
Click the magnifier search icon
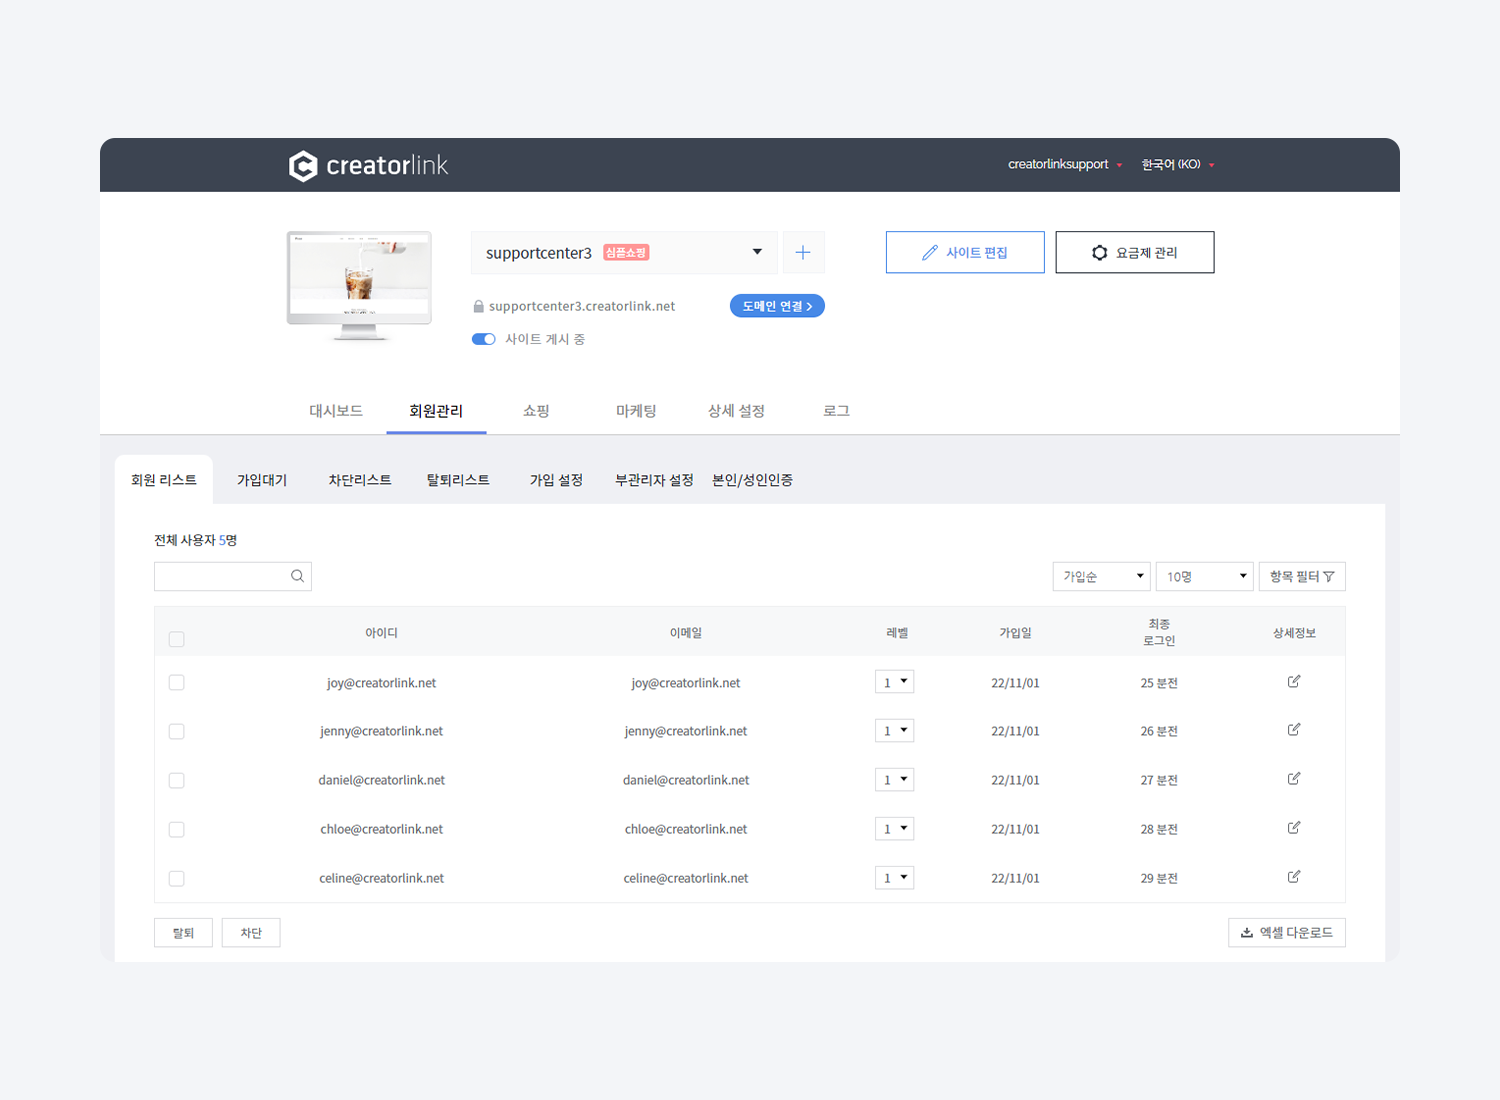[x=297, y=576]
